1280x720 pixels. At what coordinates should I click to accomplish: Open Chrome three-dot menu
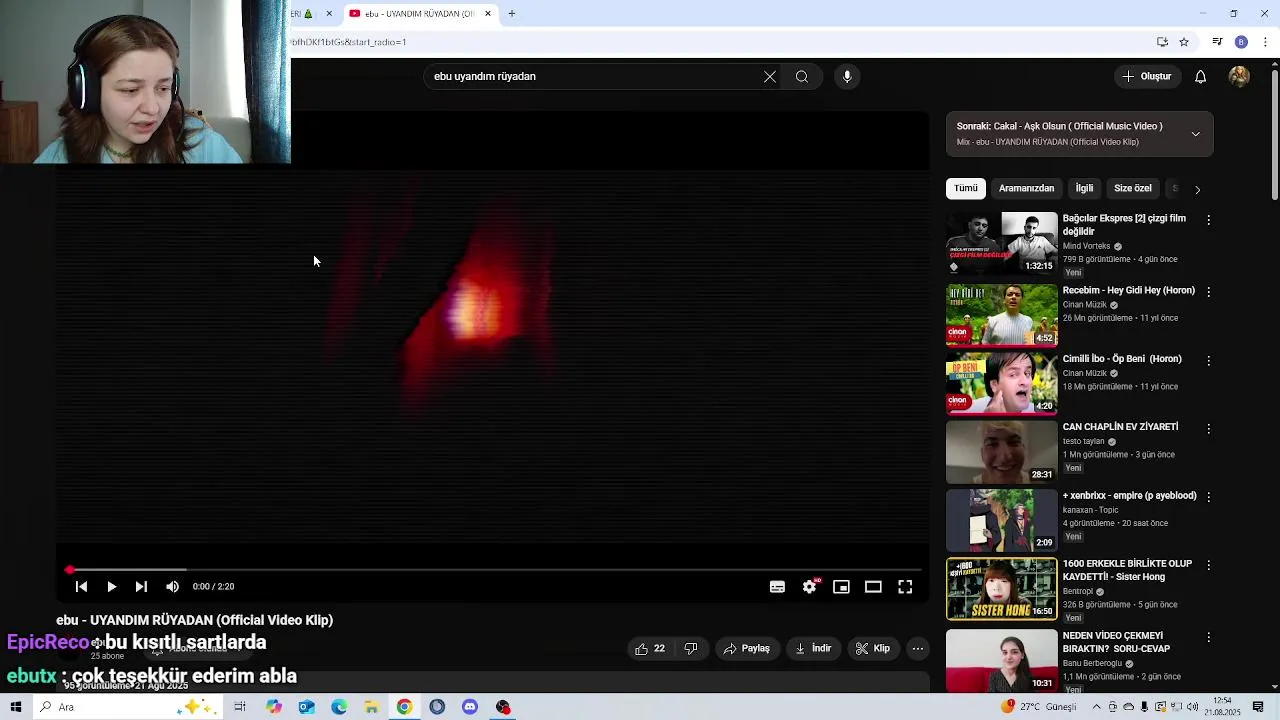coord(1266,42)
